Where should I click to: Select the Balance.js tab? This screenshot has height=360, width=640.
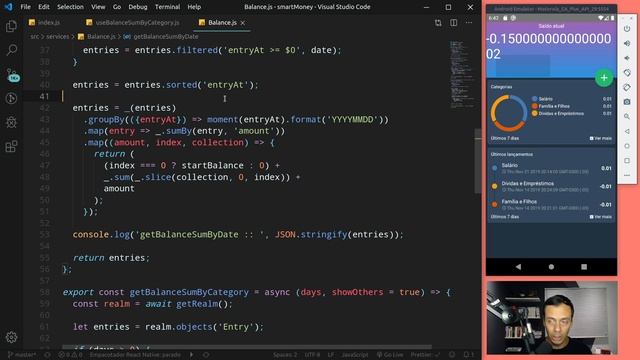222,23
